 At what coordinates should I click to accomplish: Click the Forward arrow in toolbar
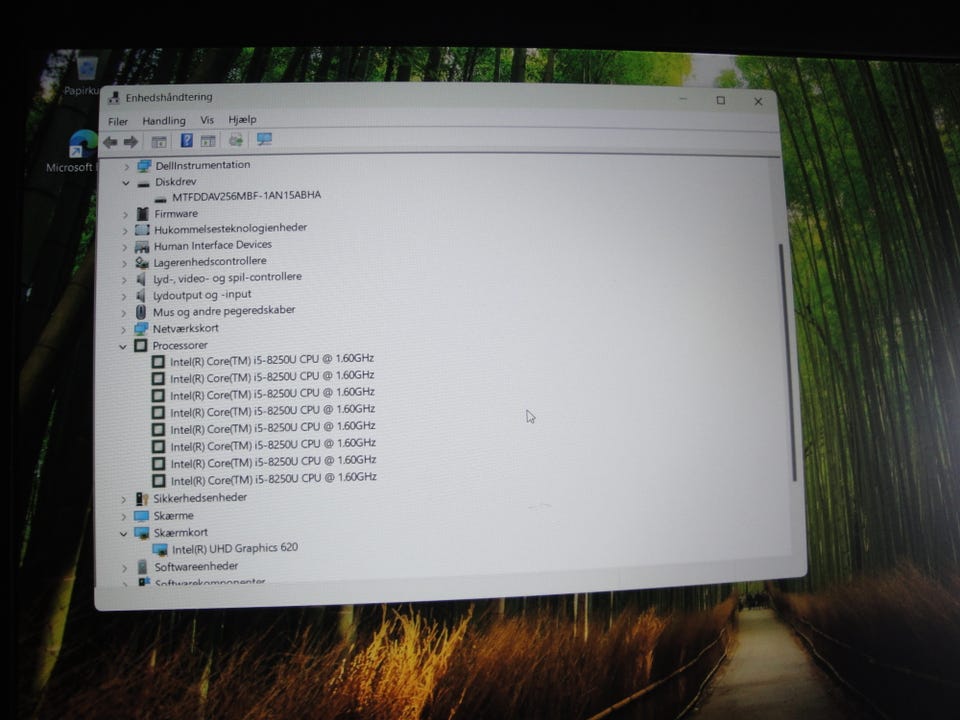(130, 143)
